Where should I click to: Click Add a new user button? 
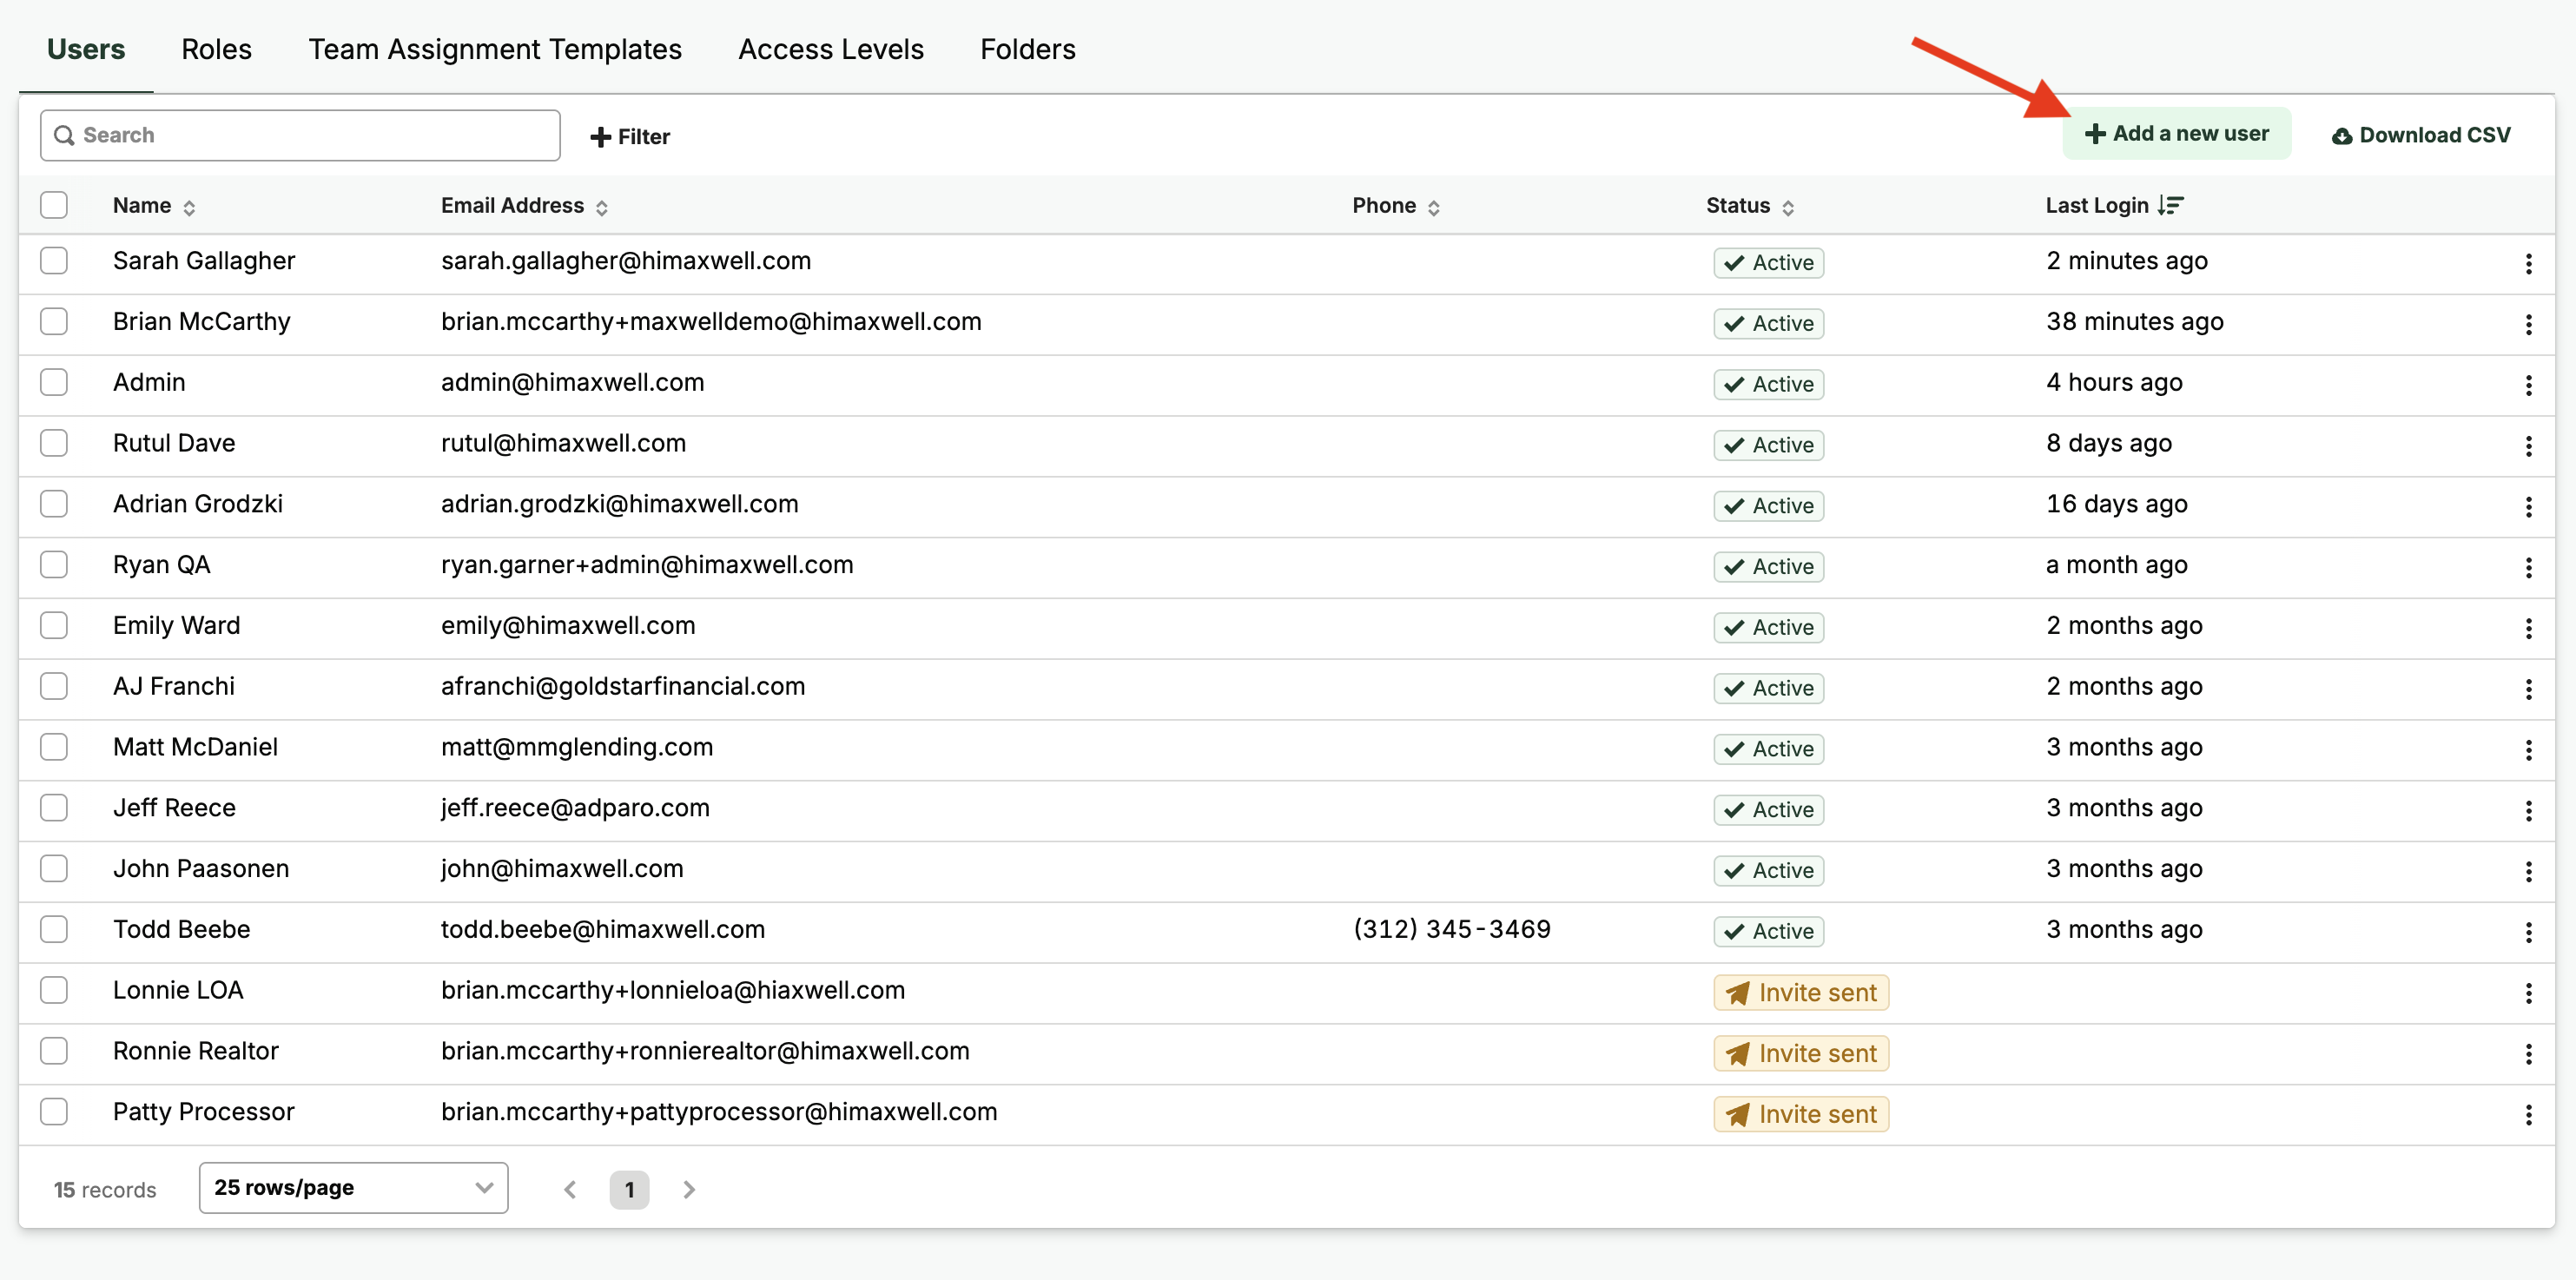2176,134
